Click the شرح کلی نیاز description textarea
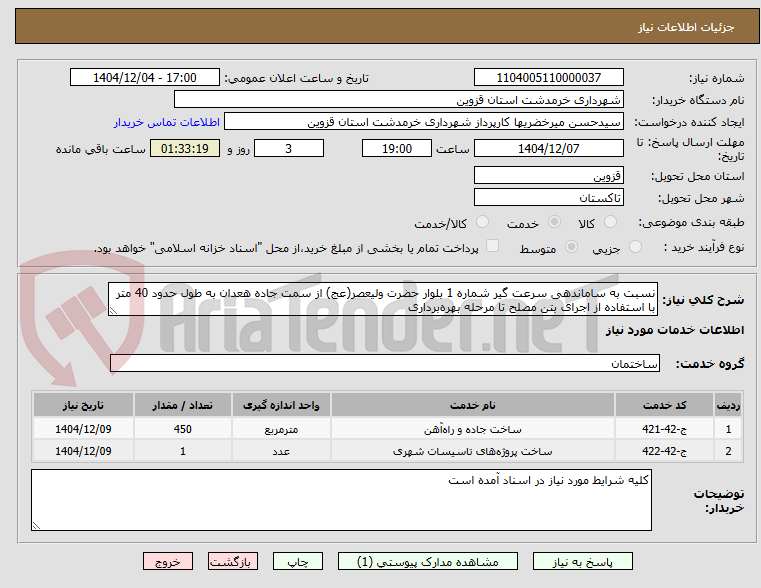 (x=383, y=299)
